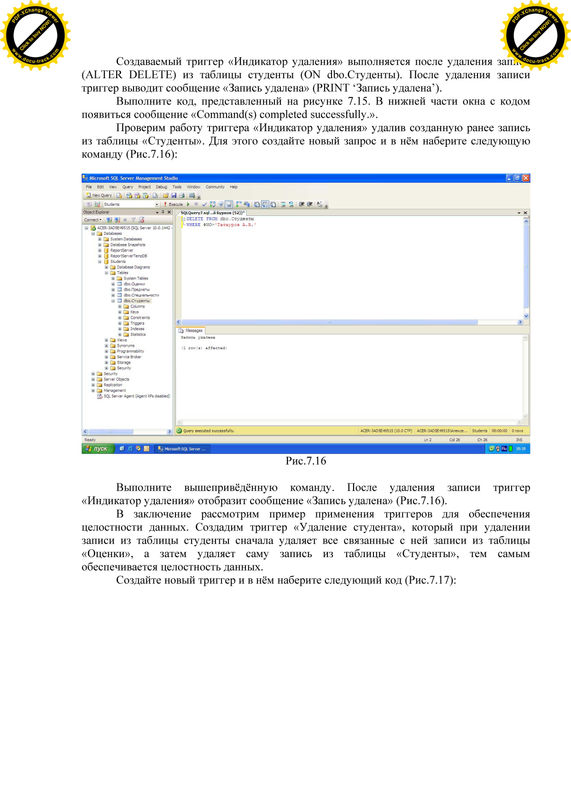Open the Community menu
Viewport: 571px width, 807px height.
[215, 187]
